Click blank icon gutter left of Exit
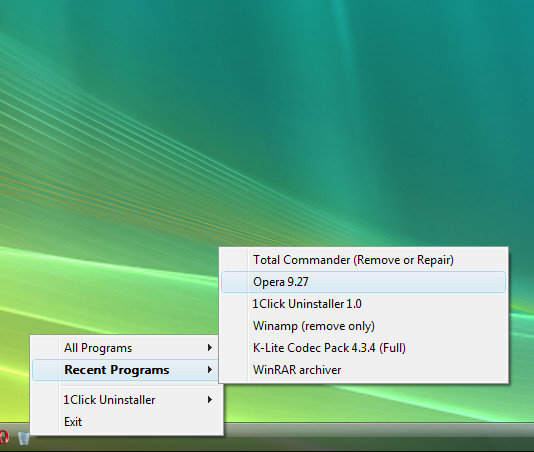This screenshot has width=534, height=452. click(x=45, y=422)
